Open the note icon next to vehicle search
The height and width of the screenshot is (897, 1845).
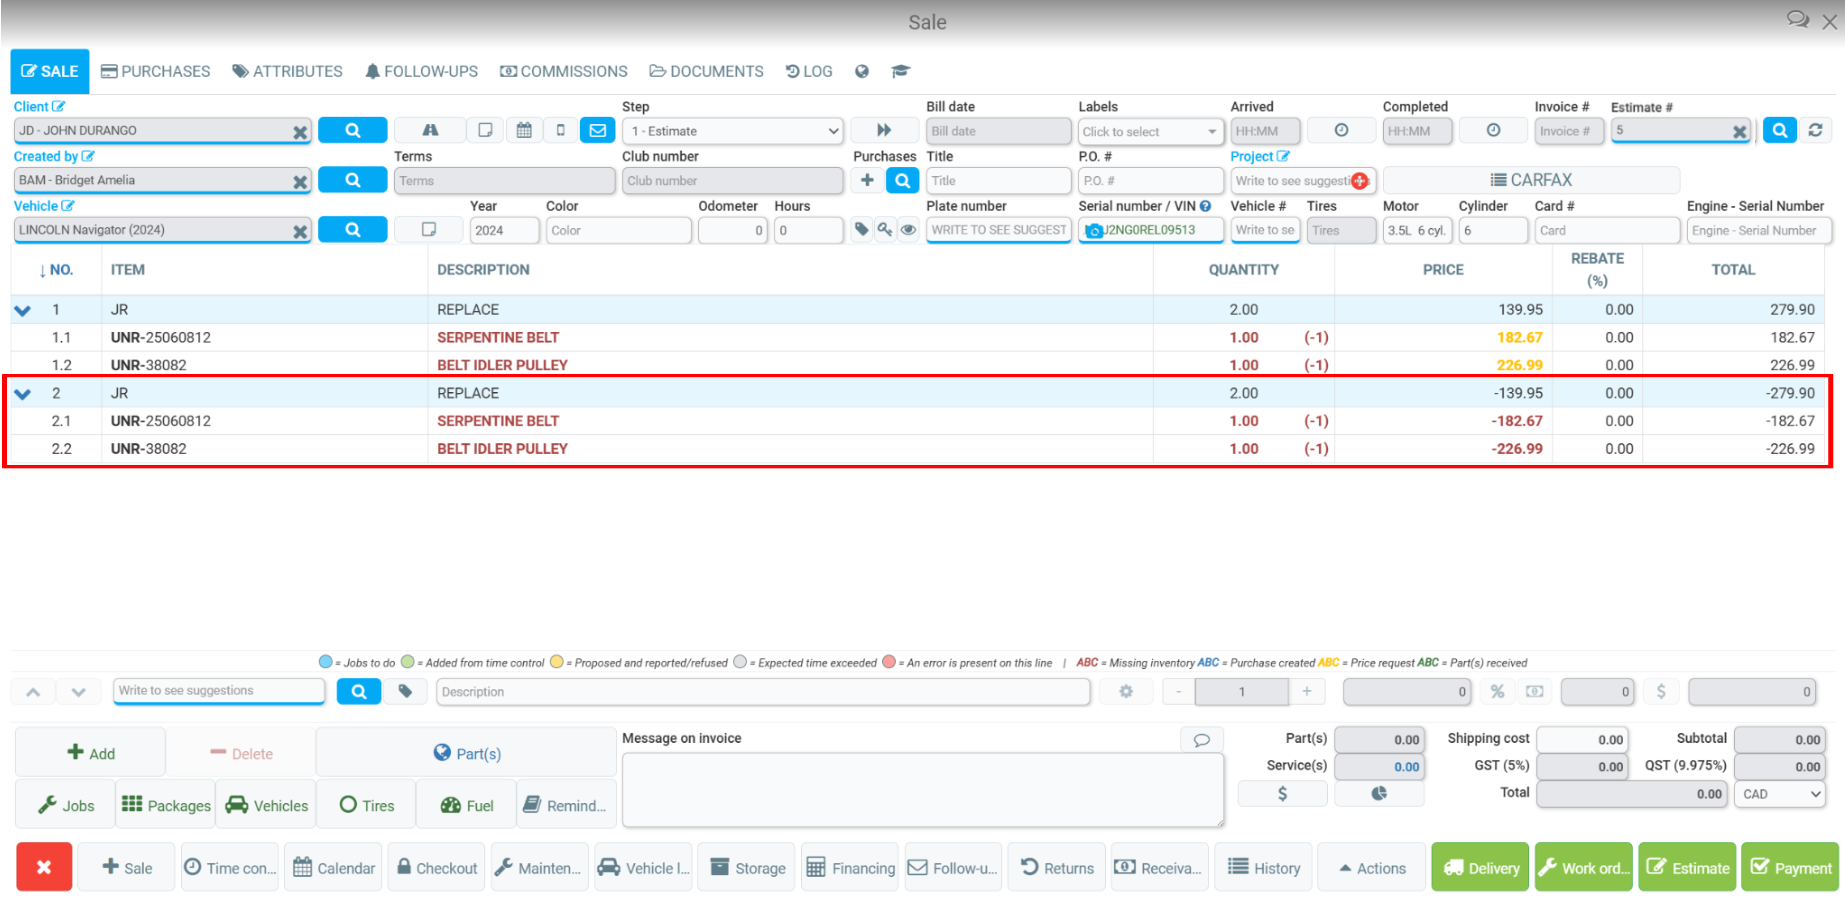(429, 230)
